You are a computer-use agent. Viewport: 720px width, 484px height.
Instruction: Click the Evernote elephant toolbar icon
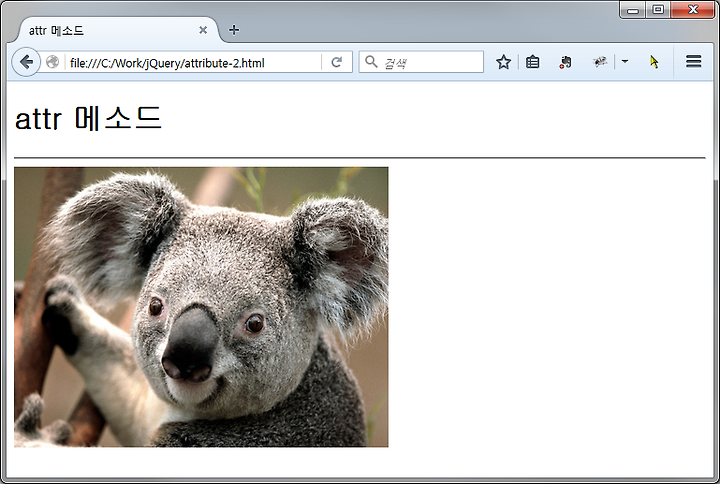click(566, 62)
